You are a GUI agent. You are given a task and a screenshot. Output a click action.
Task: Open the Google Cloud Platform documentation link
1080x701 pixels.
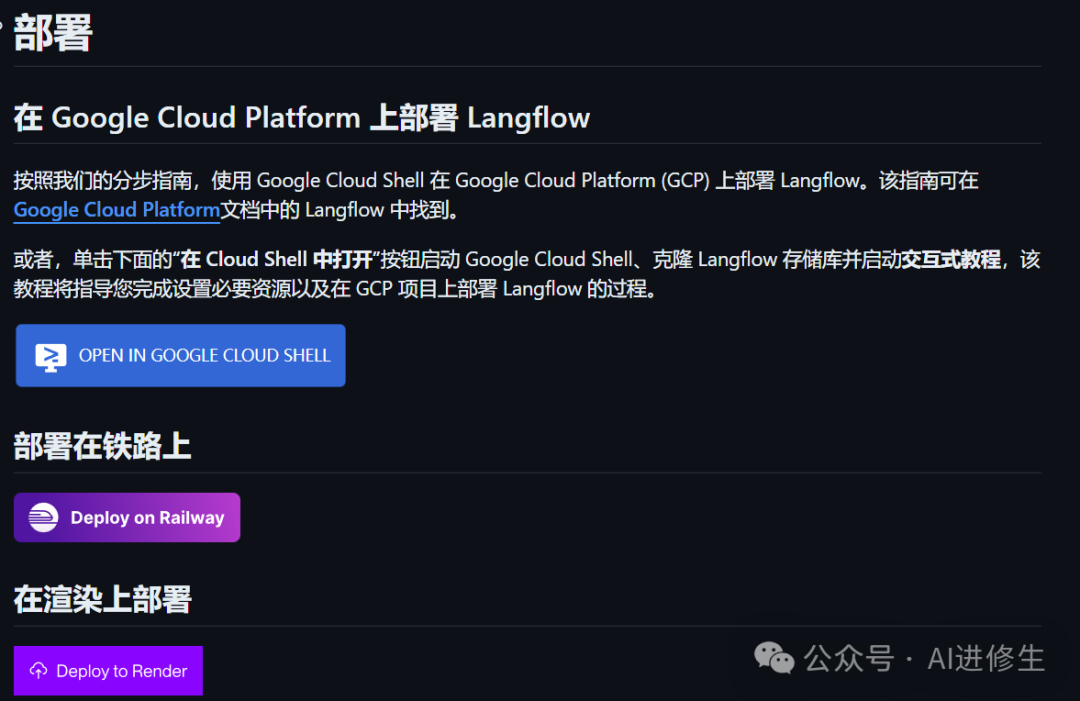(117, 210)
